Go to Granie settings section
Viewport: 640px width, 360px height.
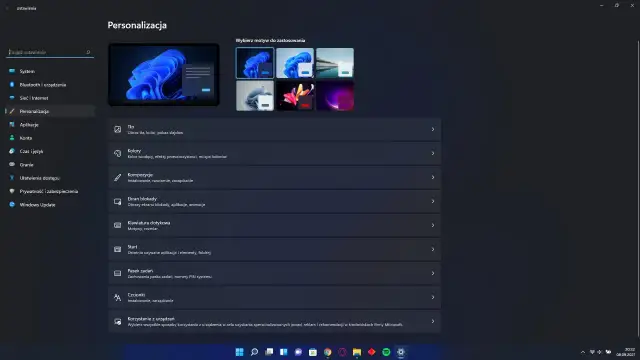coord(50,164)
